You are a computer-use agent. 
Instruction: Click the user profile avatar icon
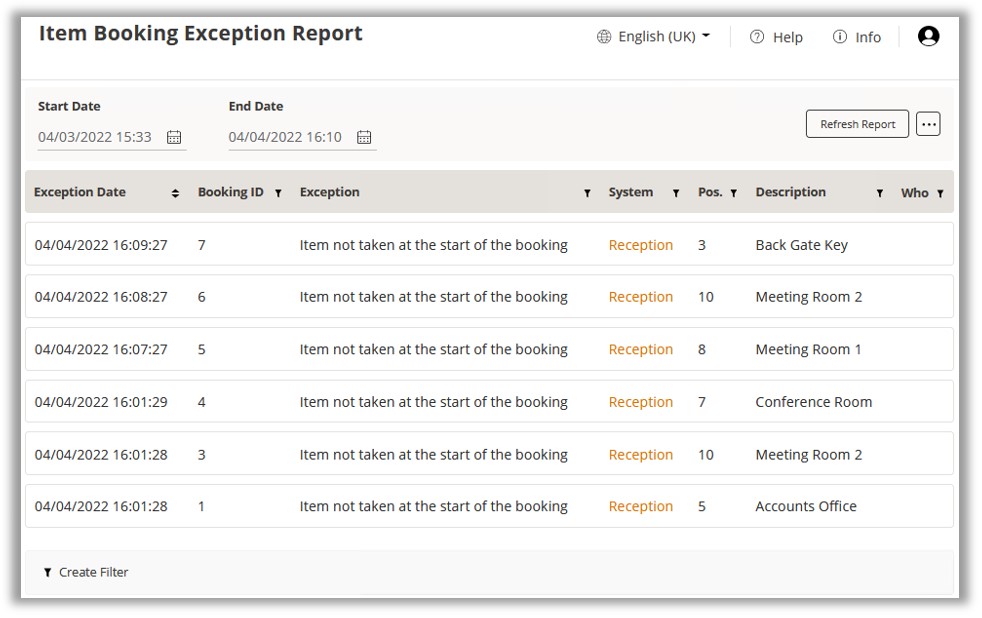tap(928, 37)
